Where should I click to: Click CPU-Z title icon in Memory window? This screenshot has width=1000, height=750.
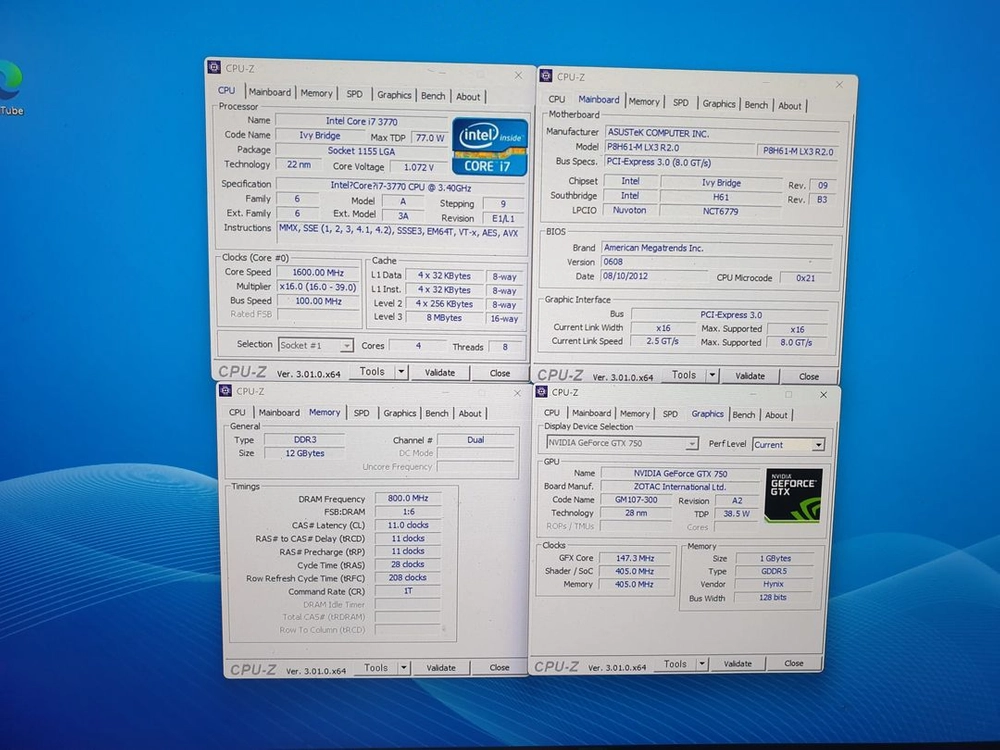pos(225,390)
